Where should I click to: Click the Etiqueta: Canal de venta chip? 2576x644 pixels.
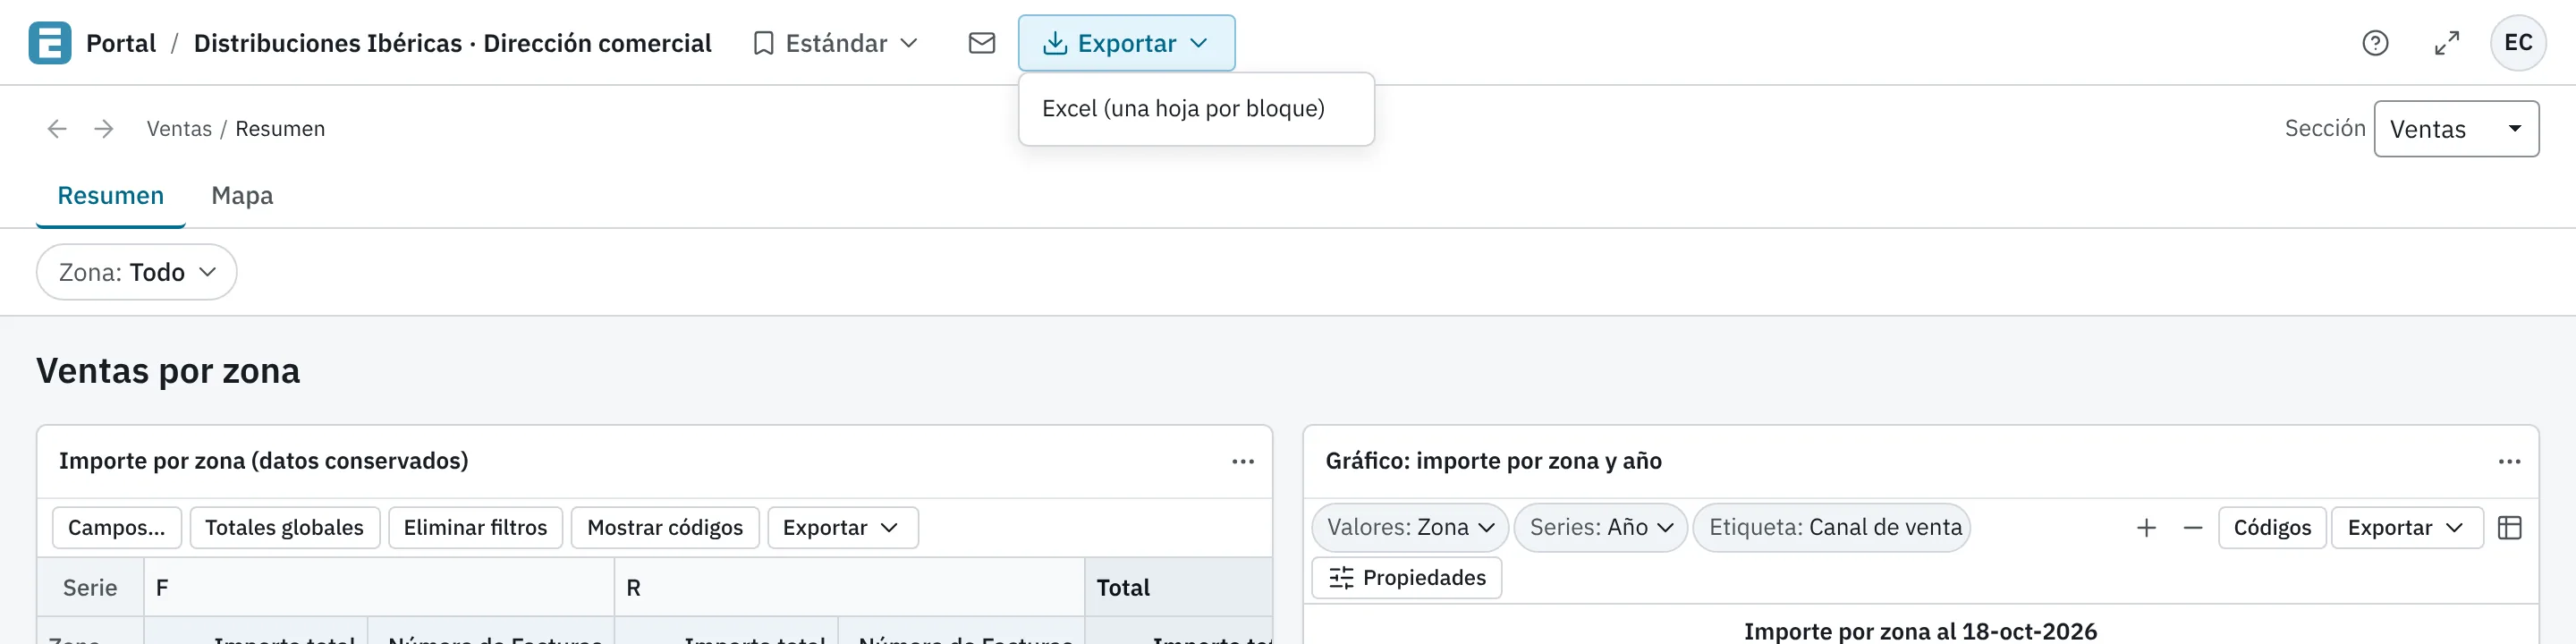point(1832,528)
